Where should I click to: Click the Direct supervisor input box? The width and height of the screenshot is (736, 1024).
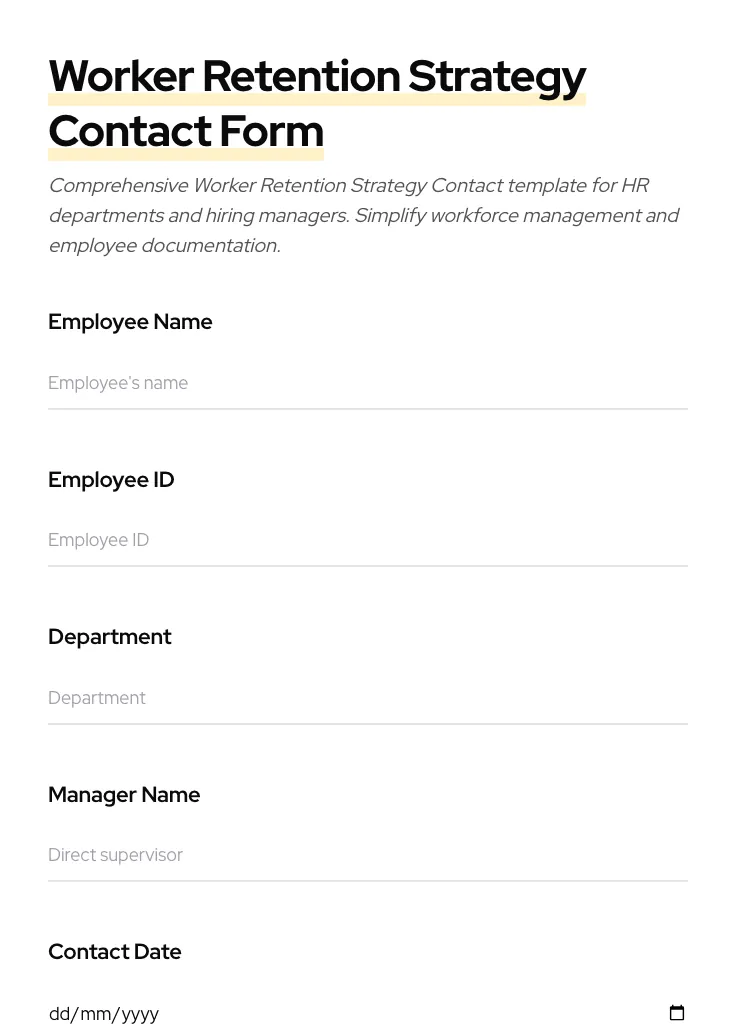pos(300,855)
